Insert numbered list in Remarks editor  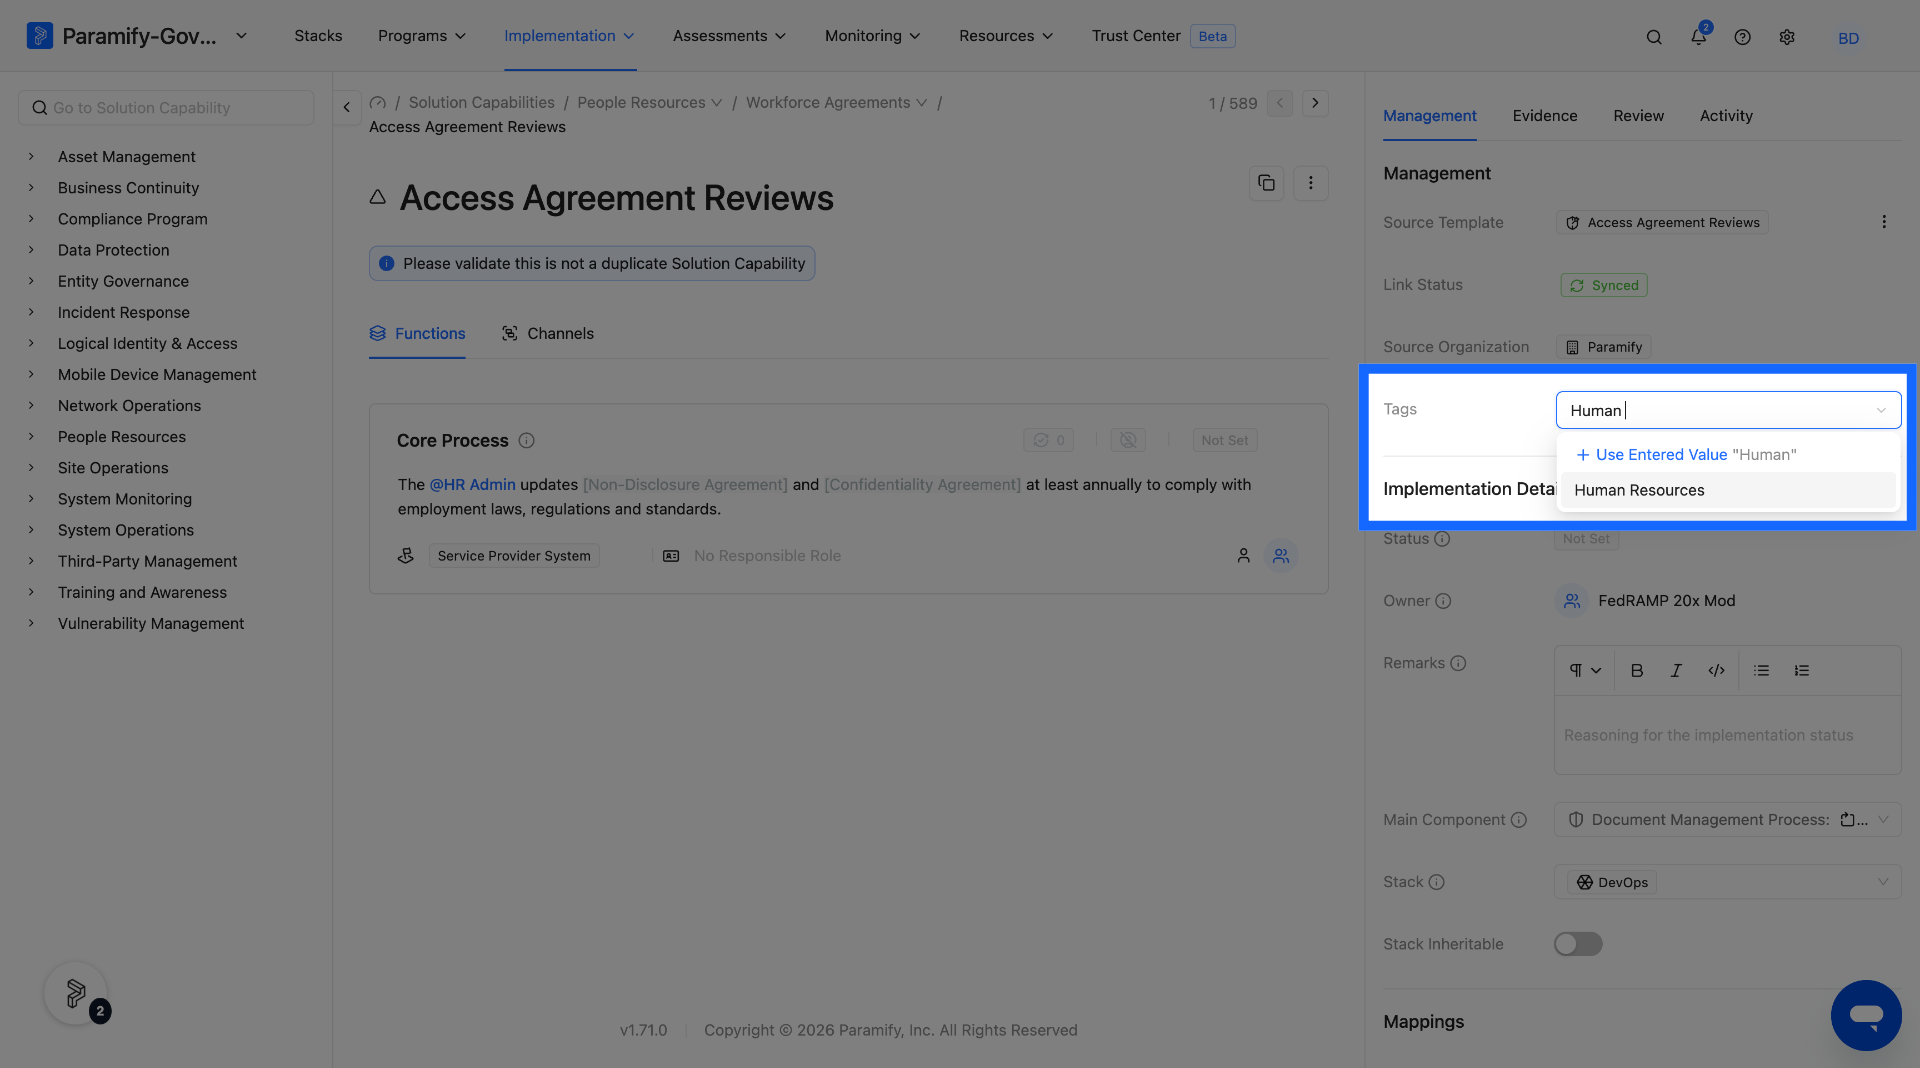point(1801,671)
